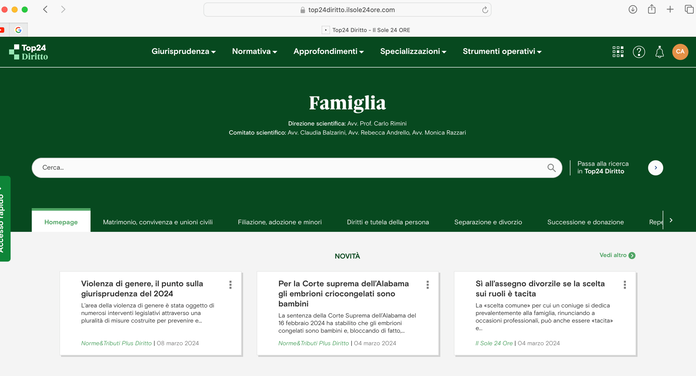Open the apps grid icon
This screenshot has width=696, height=376.
(x=618, y=51)
